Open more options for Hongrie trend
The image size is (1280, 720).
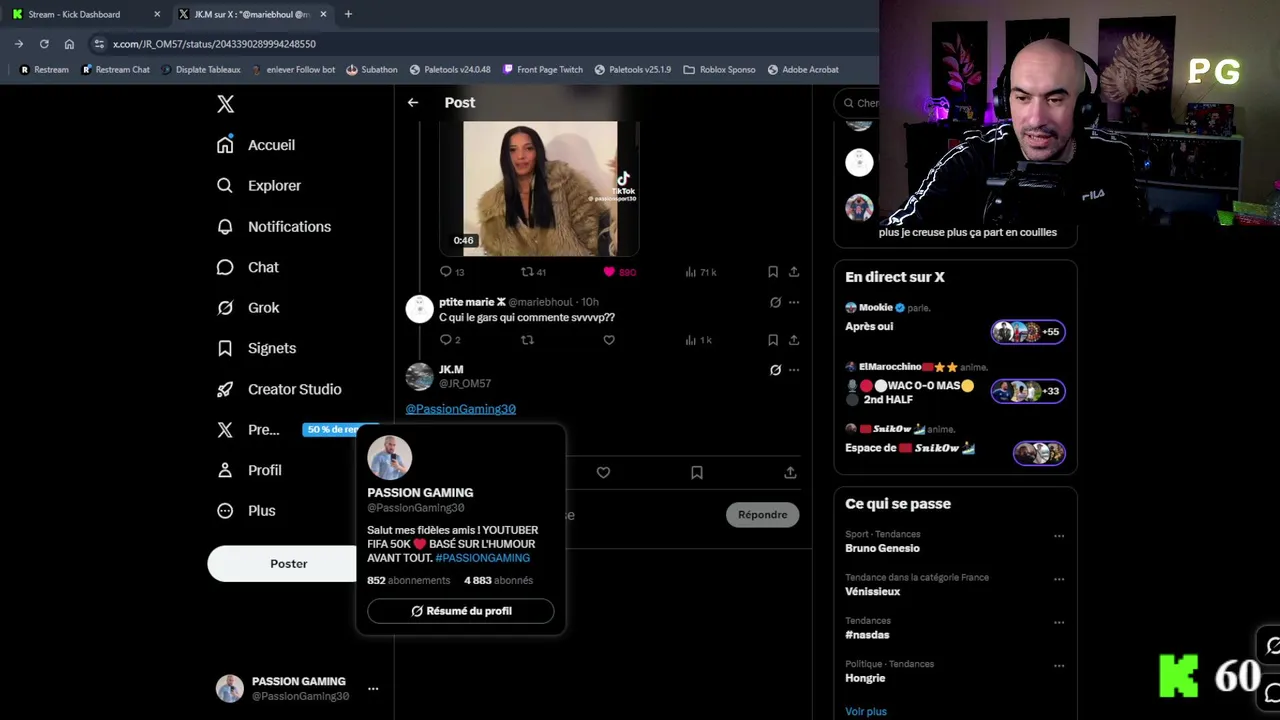tap(1059, 666)
